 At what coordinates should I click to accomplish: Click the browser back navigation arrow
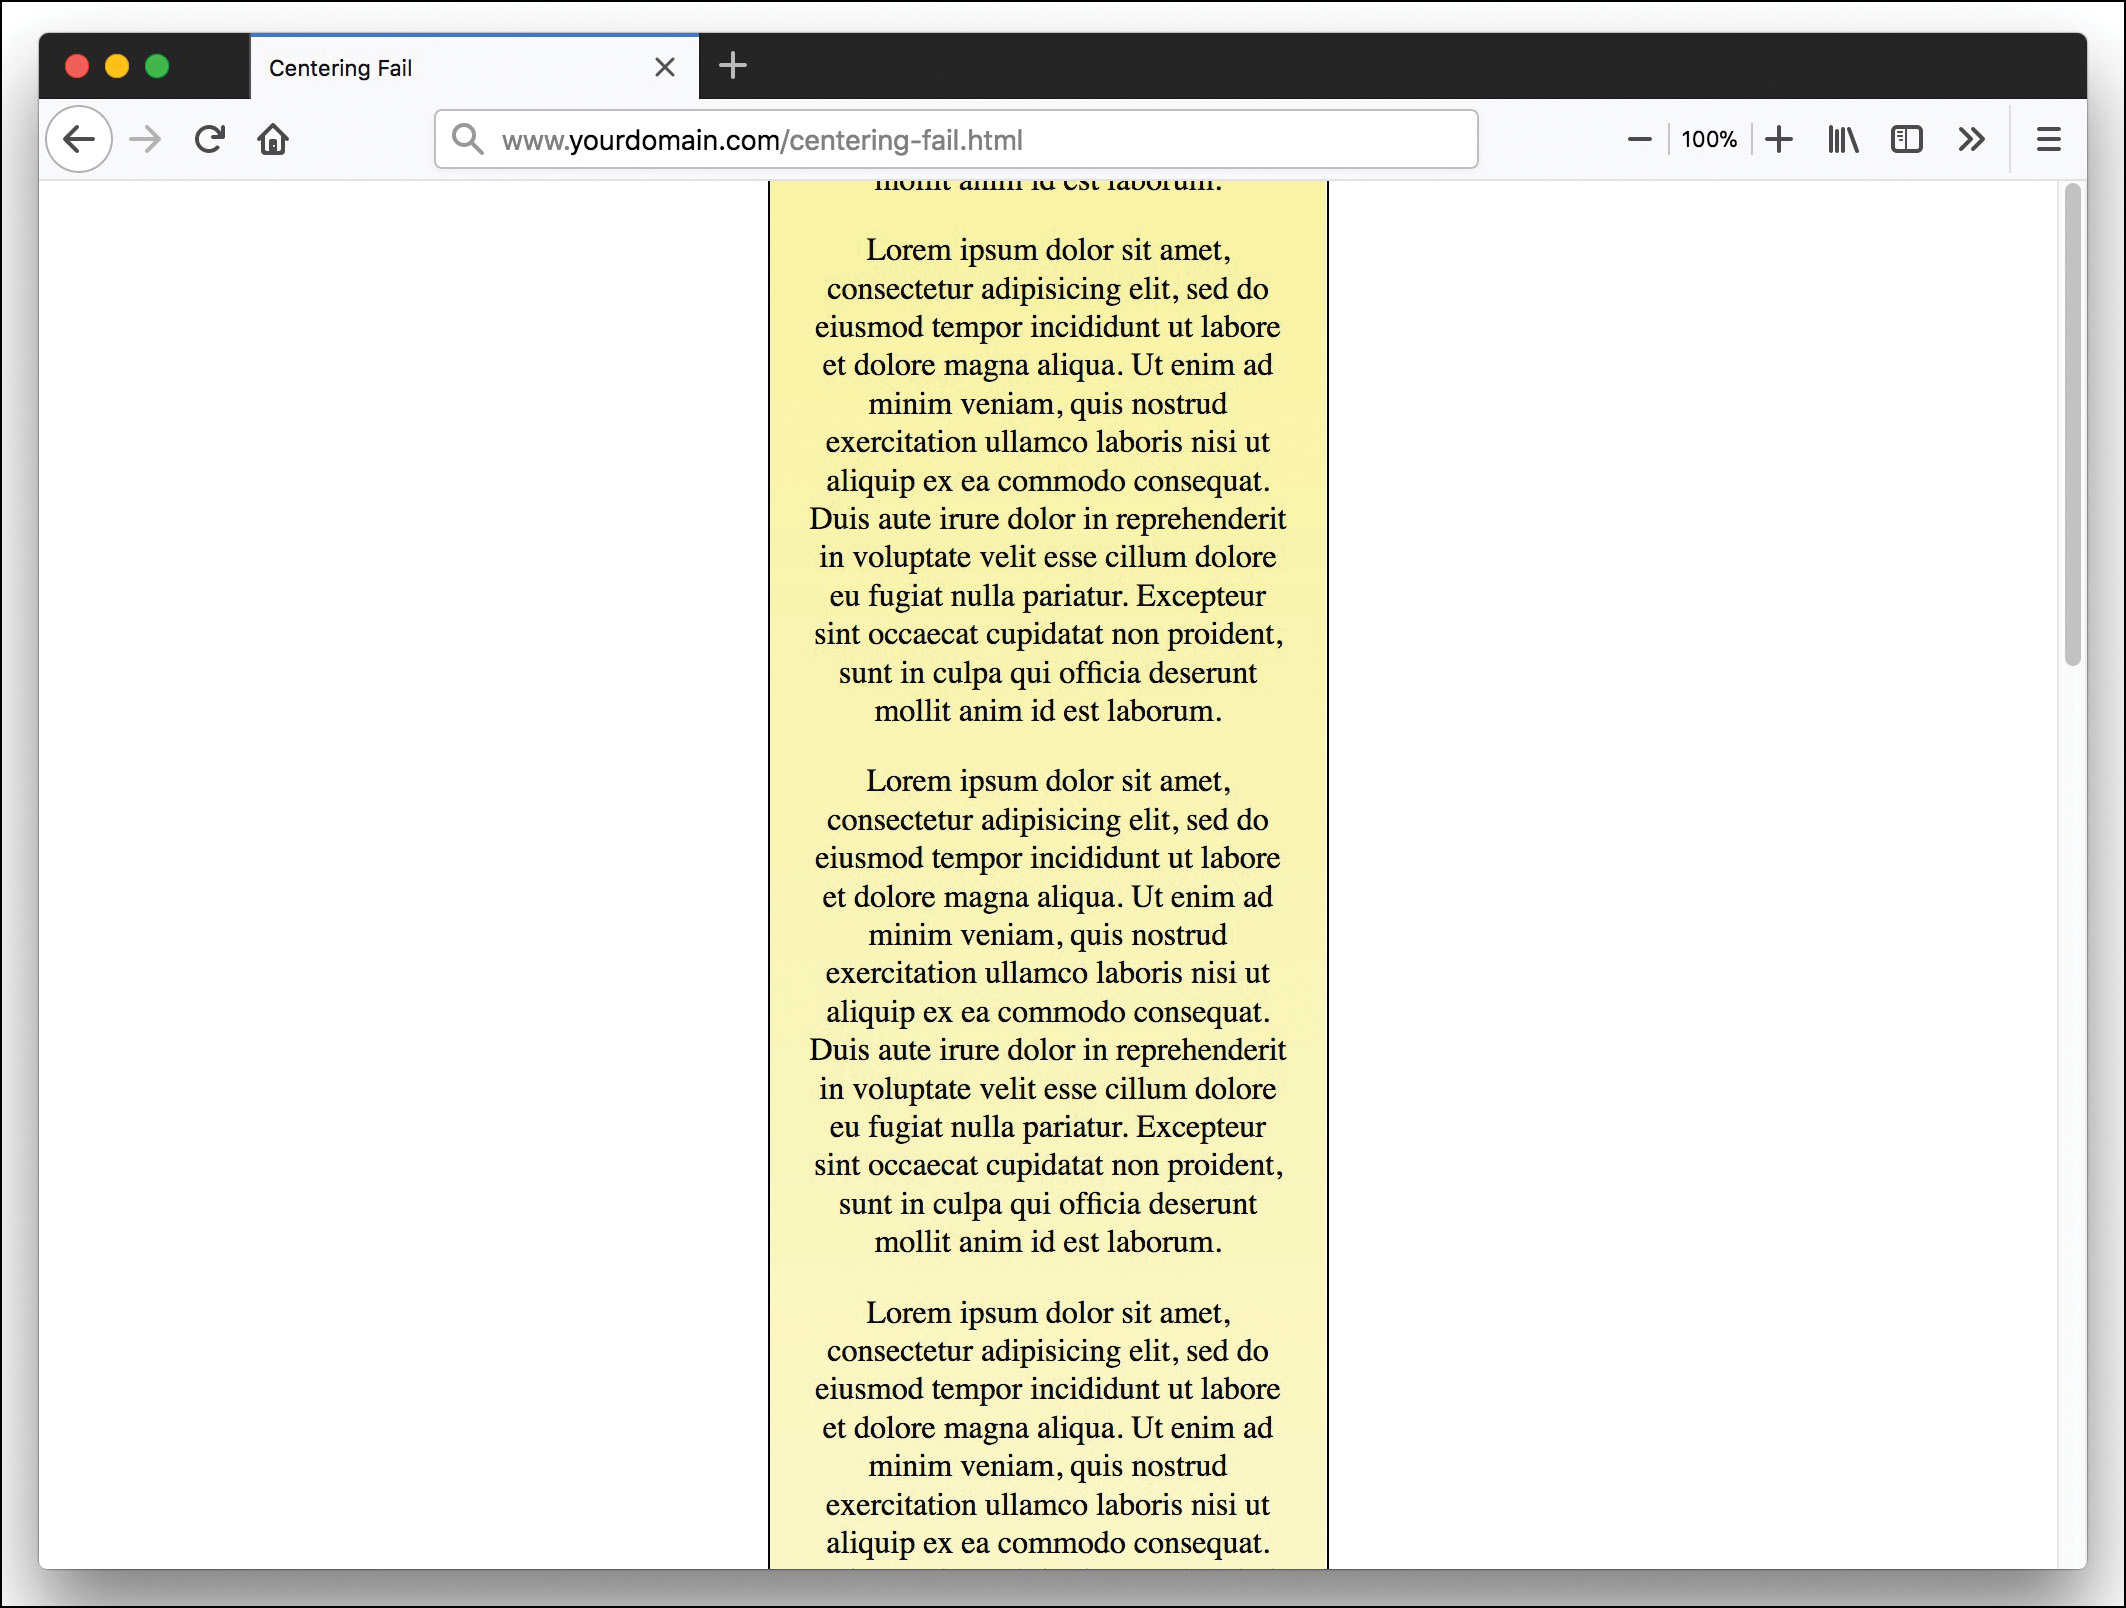79,139
